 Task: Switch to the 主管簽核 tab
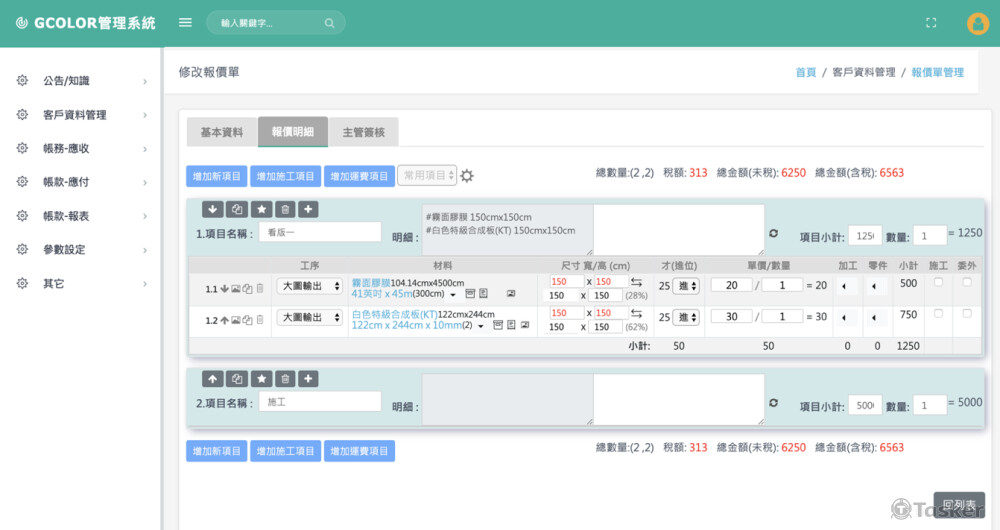tap(363, 132)
